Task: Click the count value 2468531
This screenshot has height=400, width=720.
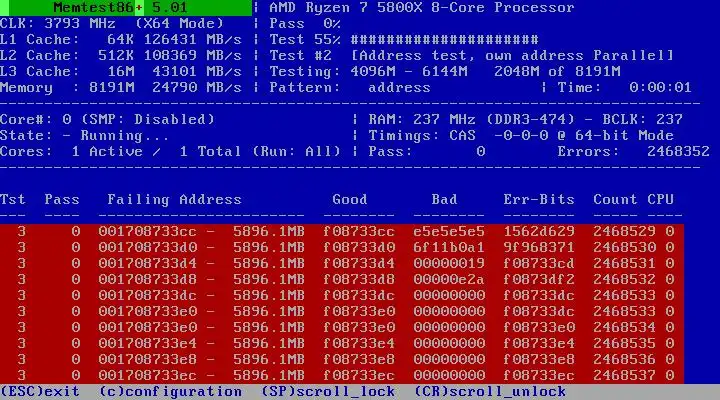Action: (x=624, y=264)
